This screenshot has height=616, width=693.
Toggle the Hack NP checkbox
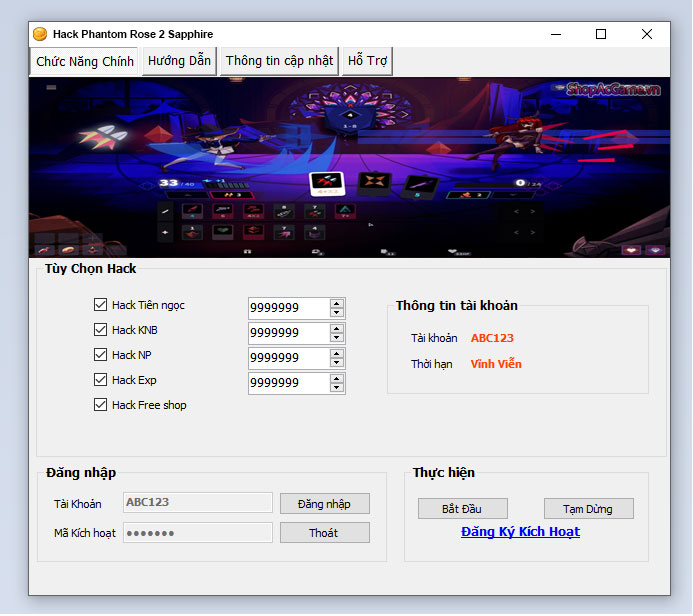(x=100, y=355)
